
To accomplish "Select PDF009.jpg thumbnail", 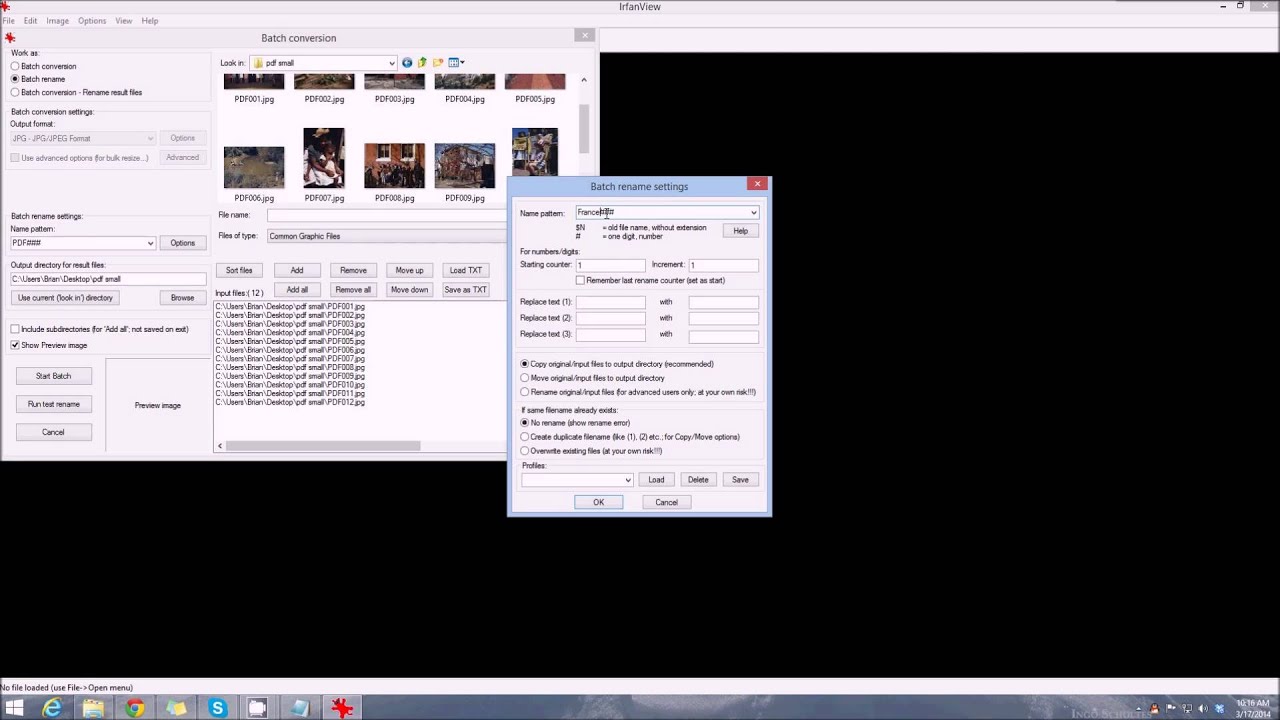I will pyautogui.click(x=464, y=166).
